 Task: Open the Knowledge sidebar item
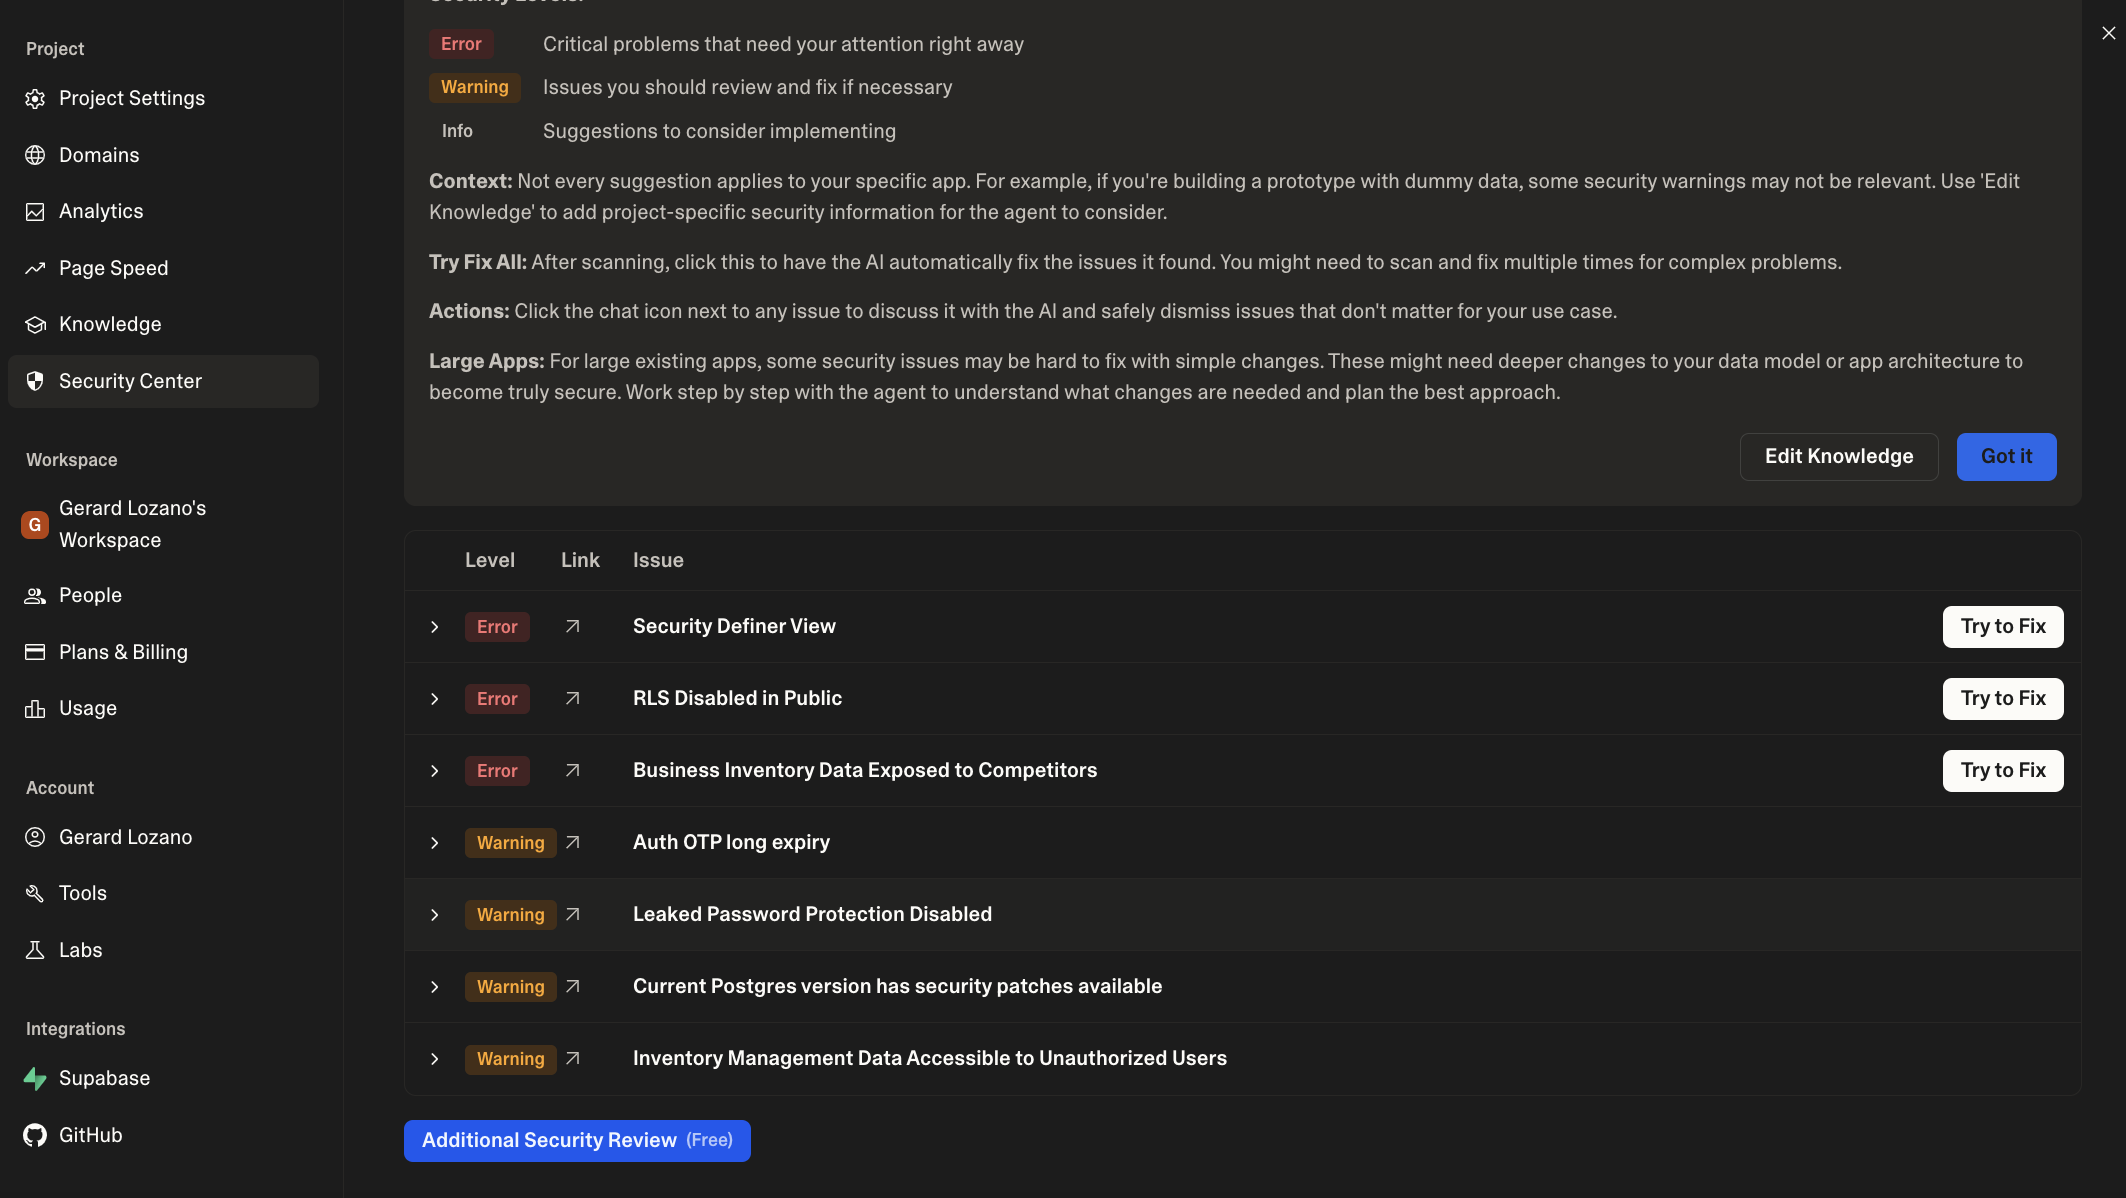pos(110,324)
